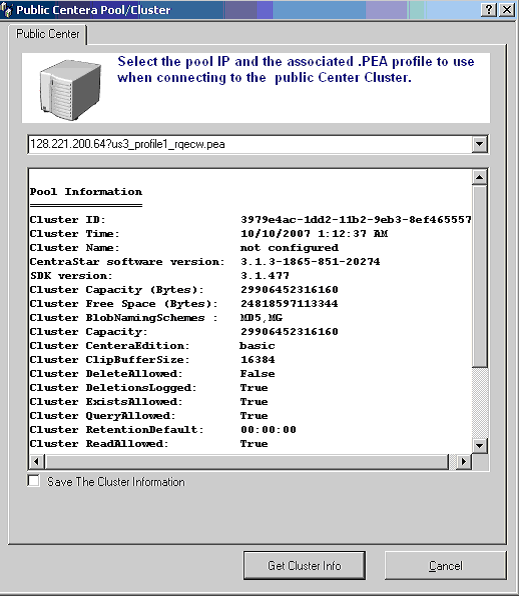Open the pool IP and PEA profile dropdown
The image size is (521, 597).
479,144
